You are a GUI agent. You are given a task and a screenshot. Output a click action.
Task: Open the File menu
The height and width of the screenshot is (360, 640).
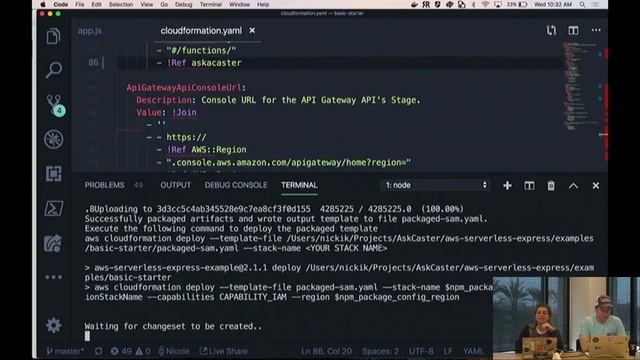[x=80, y=4]
